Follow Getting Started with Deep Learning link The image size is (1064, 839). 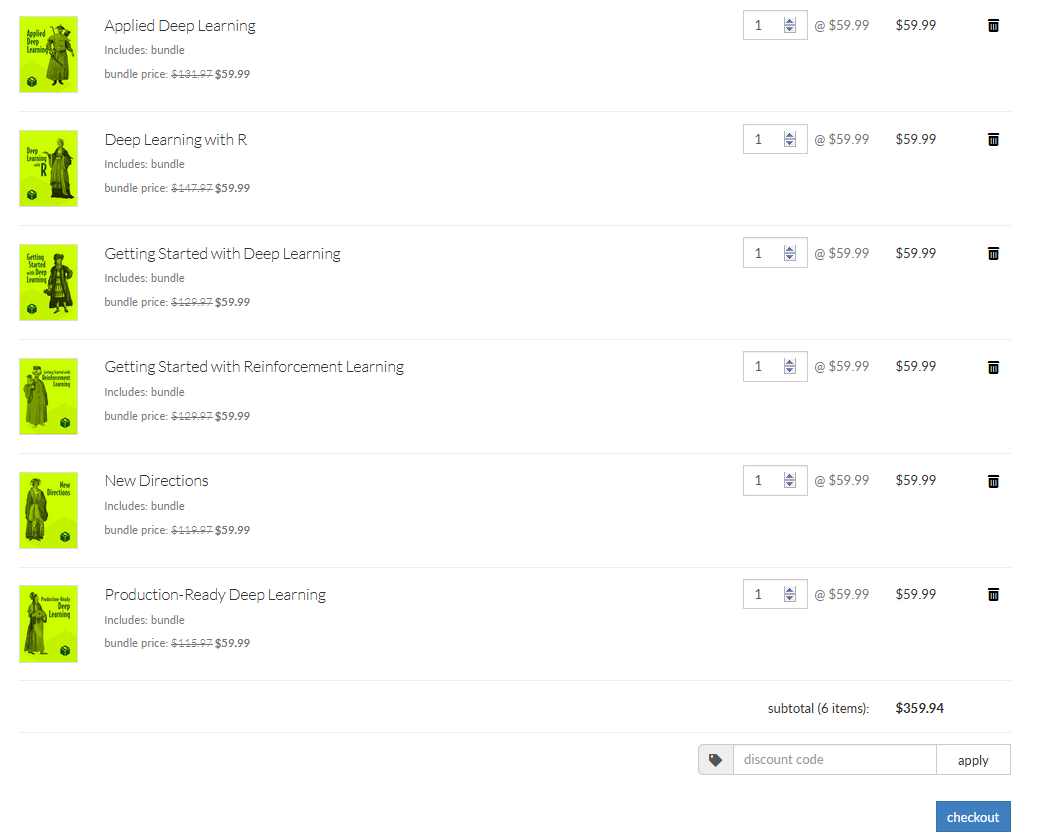point(223,254)
